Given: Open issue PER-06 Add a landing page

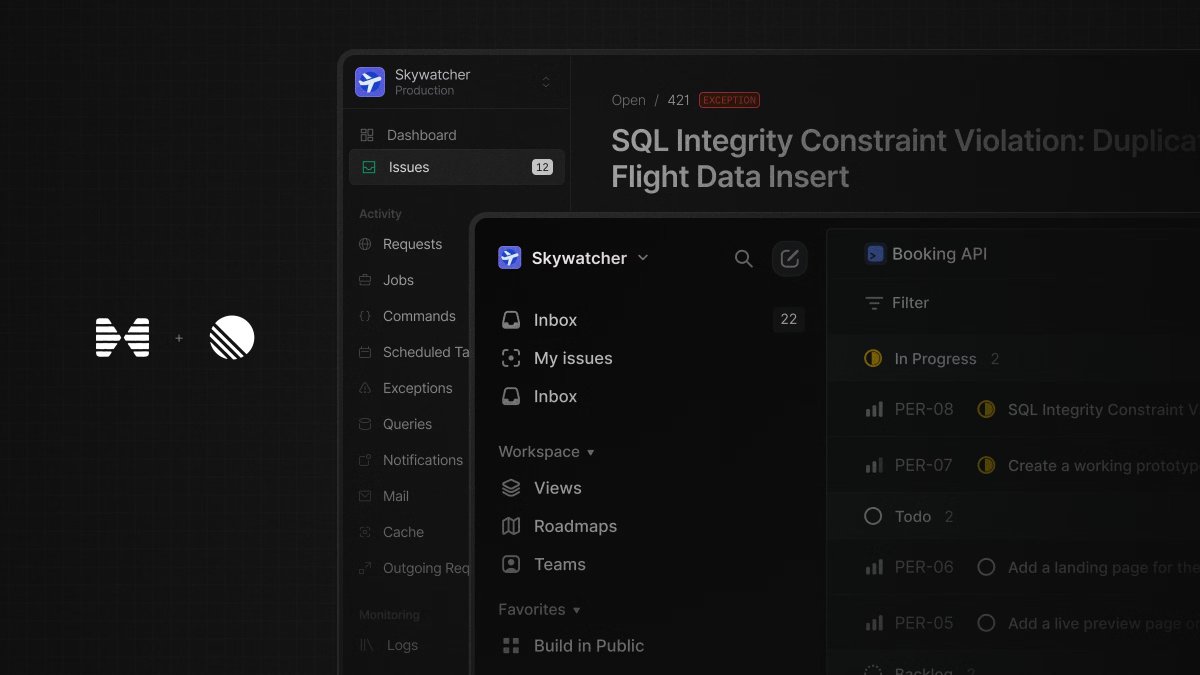Looking at the screenshot, I should [1103, 568].
